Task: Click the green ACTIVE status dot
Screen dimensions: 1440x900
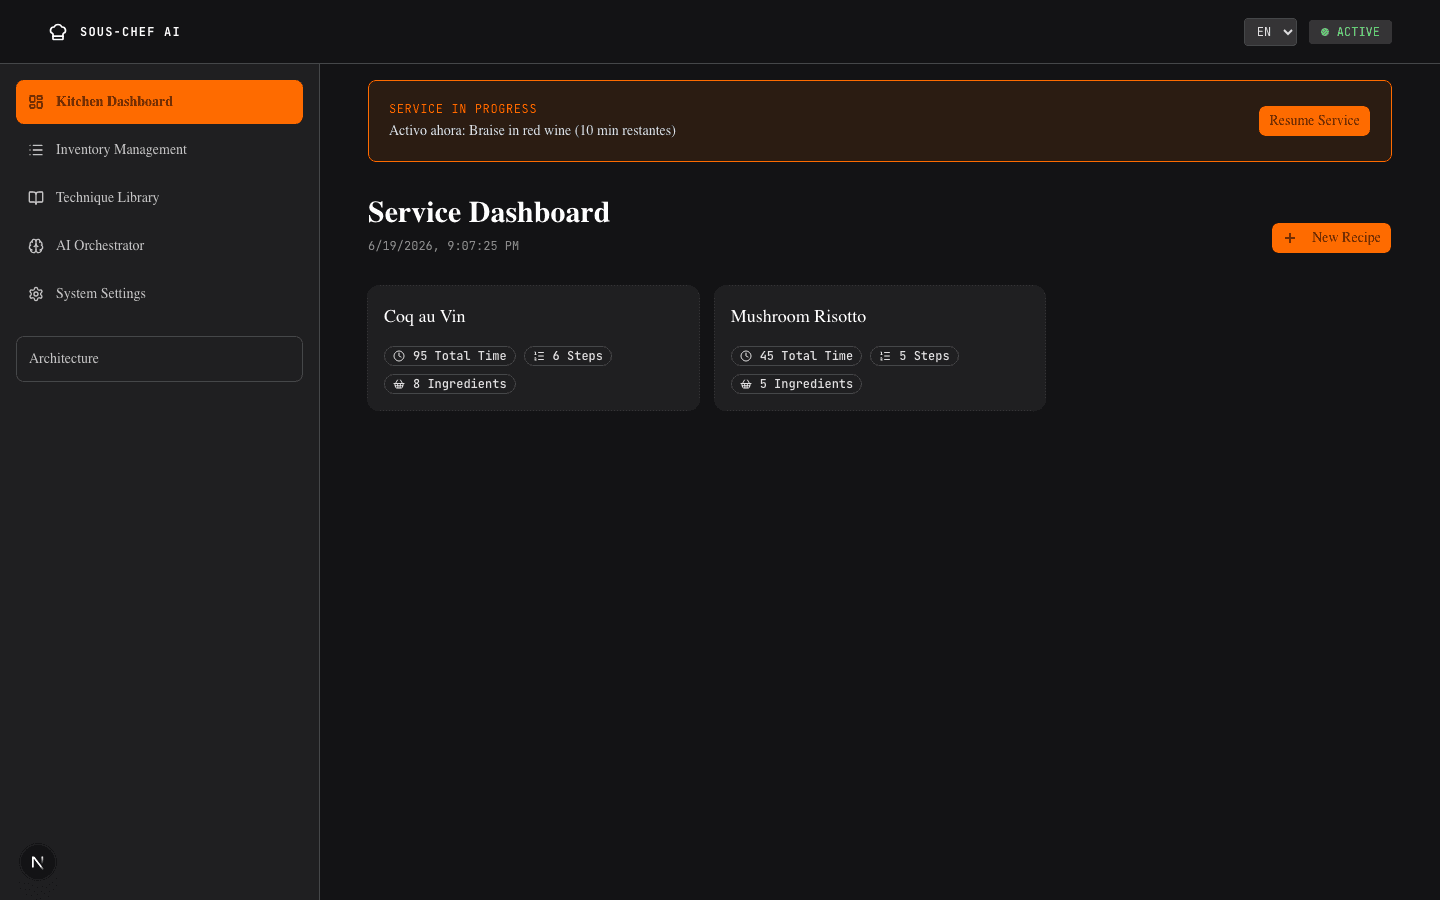Action: [x=1325, y=32]
